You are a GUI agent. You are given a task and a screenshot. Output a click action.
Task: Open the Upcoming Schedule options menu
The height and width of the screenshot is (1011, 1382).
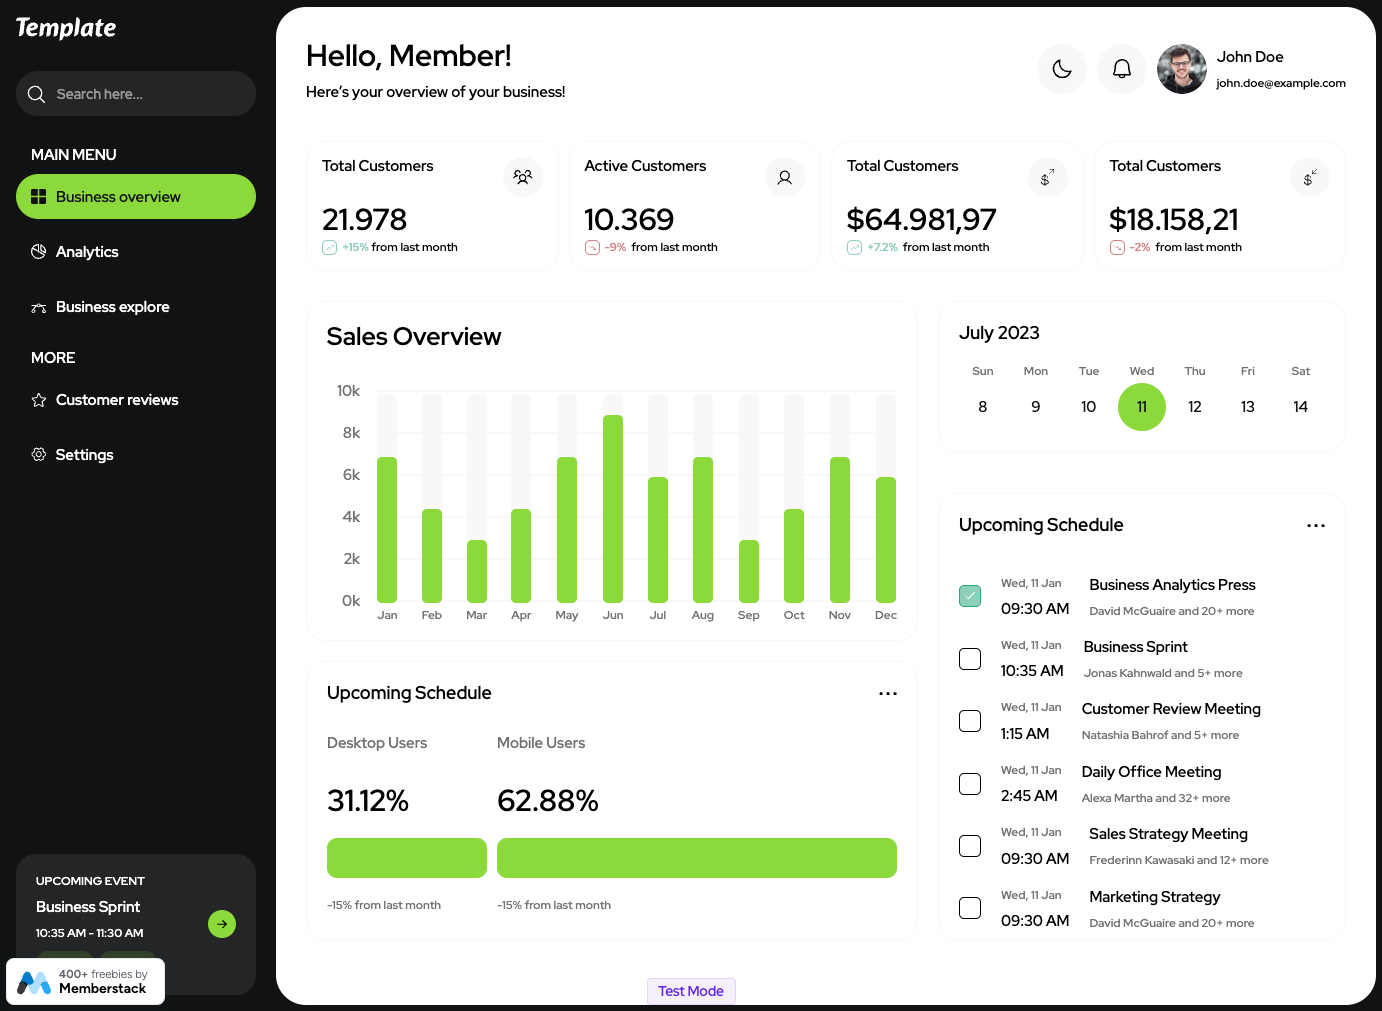click(x=1315, y=524)
